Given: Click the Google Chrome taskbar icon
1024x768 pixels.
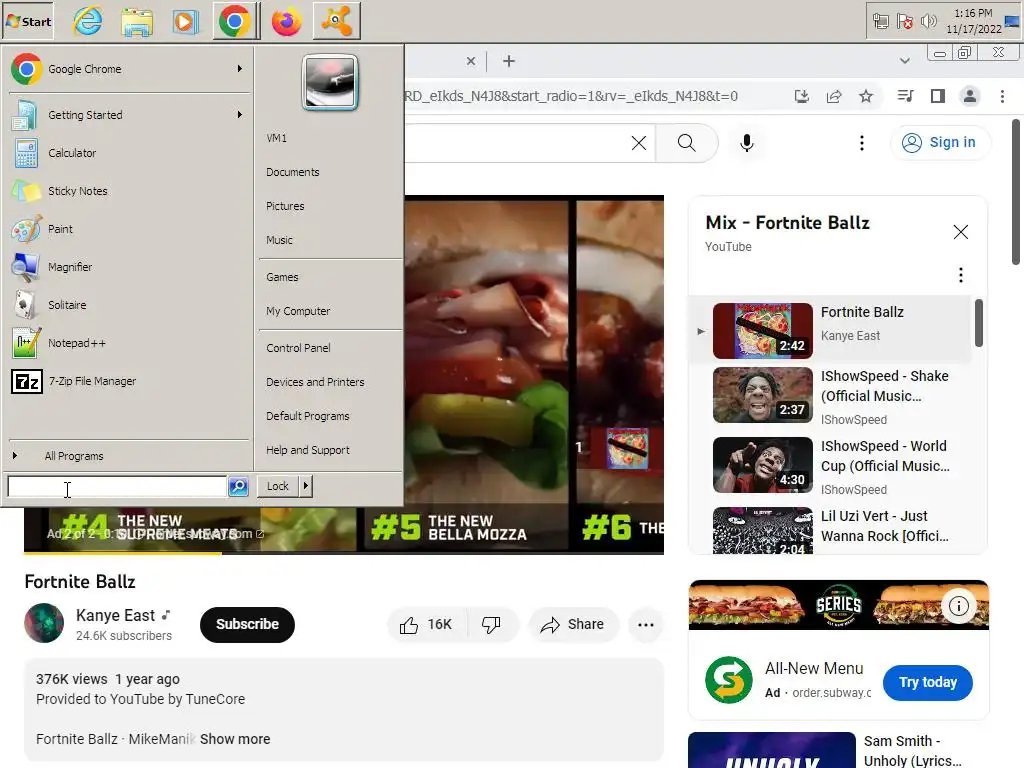Looking at the screenshot, I should click(x=234, y=22).
